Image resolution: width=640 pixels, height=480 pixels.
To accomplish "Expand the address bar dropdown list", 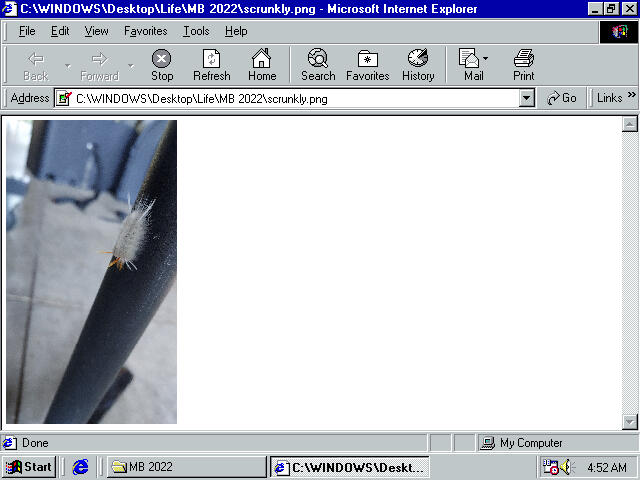I will [527, 98].
